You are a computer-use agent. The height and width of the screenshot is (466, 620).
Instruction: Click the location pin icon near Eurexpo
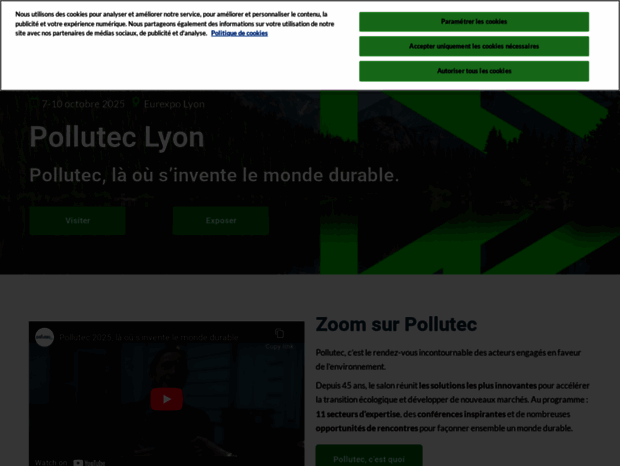pos(136,103)
